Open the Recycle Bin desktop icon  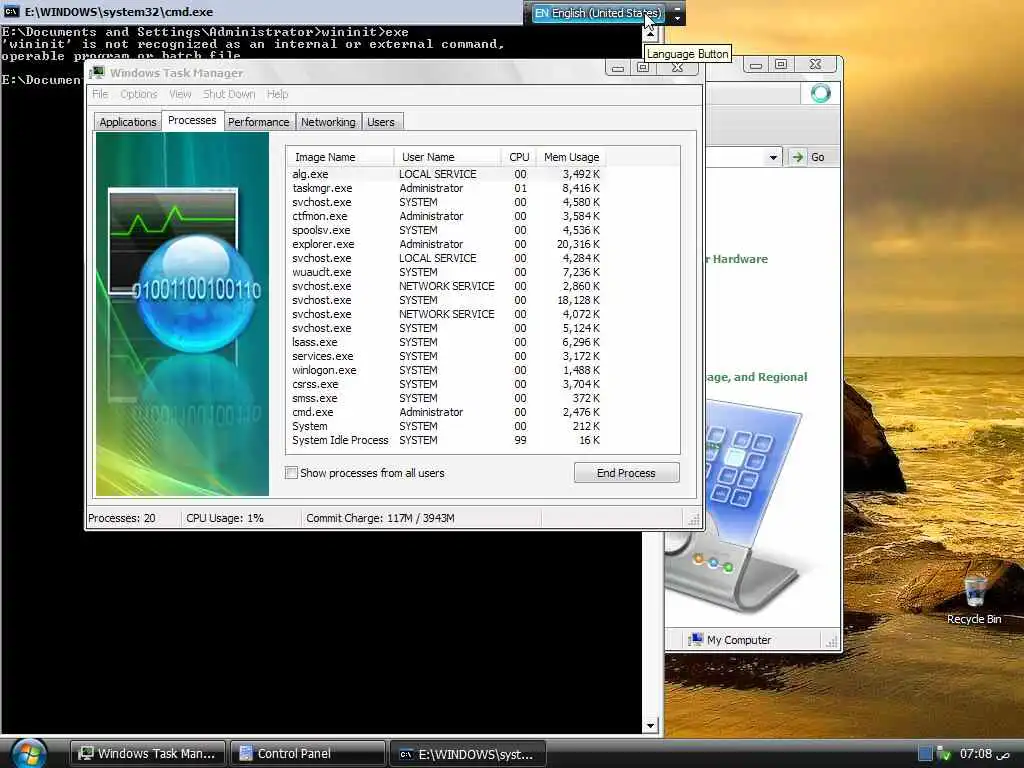[x=974, y=600]
